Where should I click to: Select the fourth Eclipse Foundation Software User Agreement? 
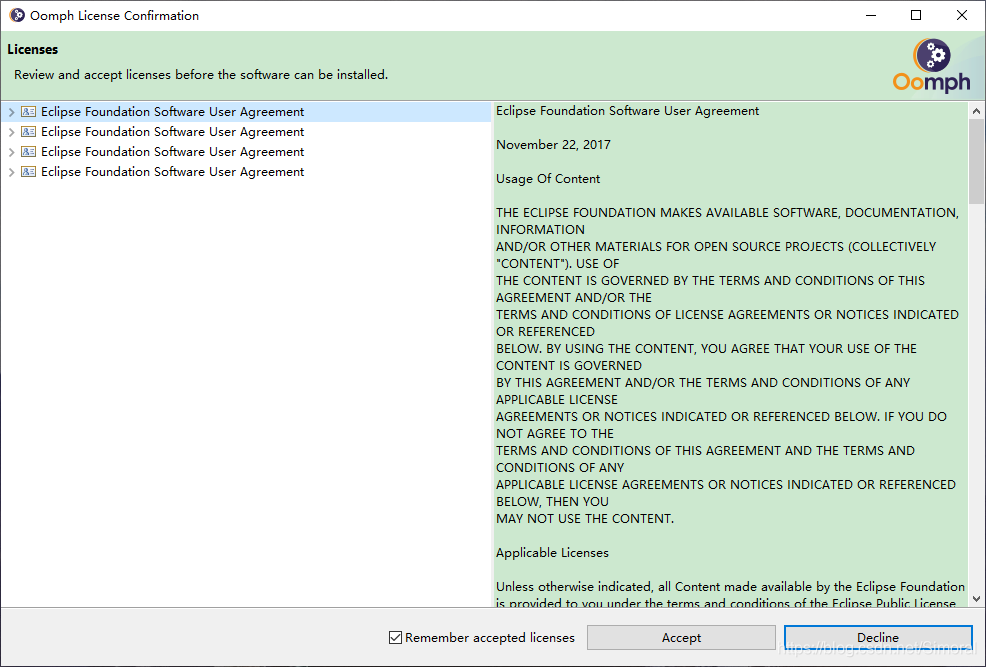point(172,172)
